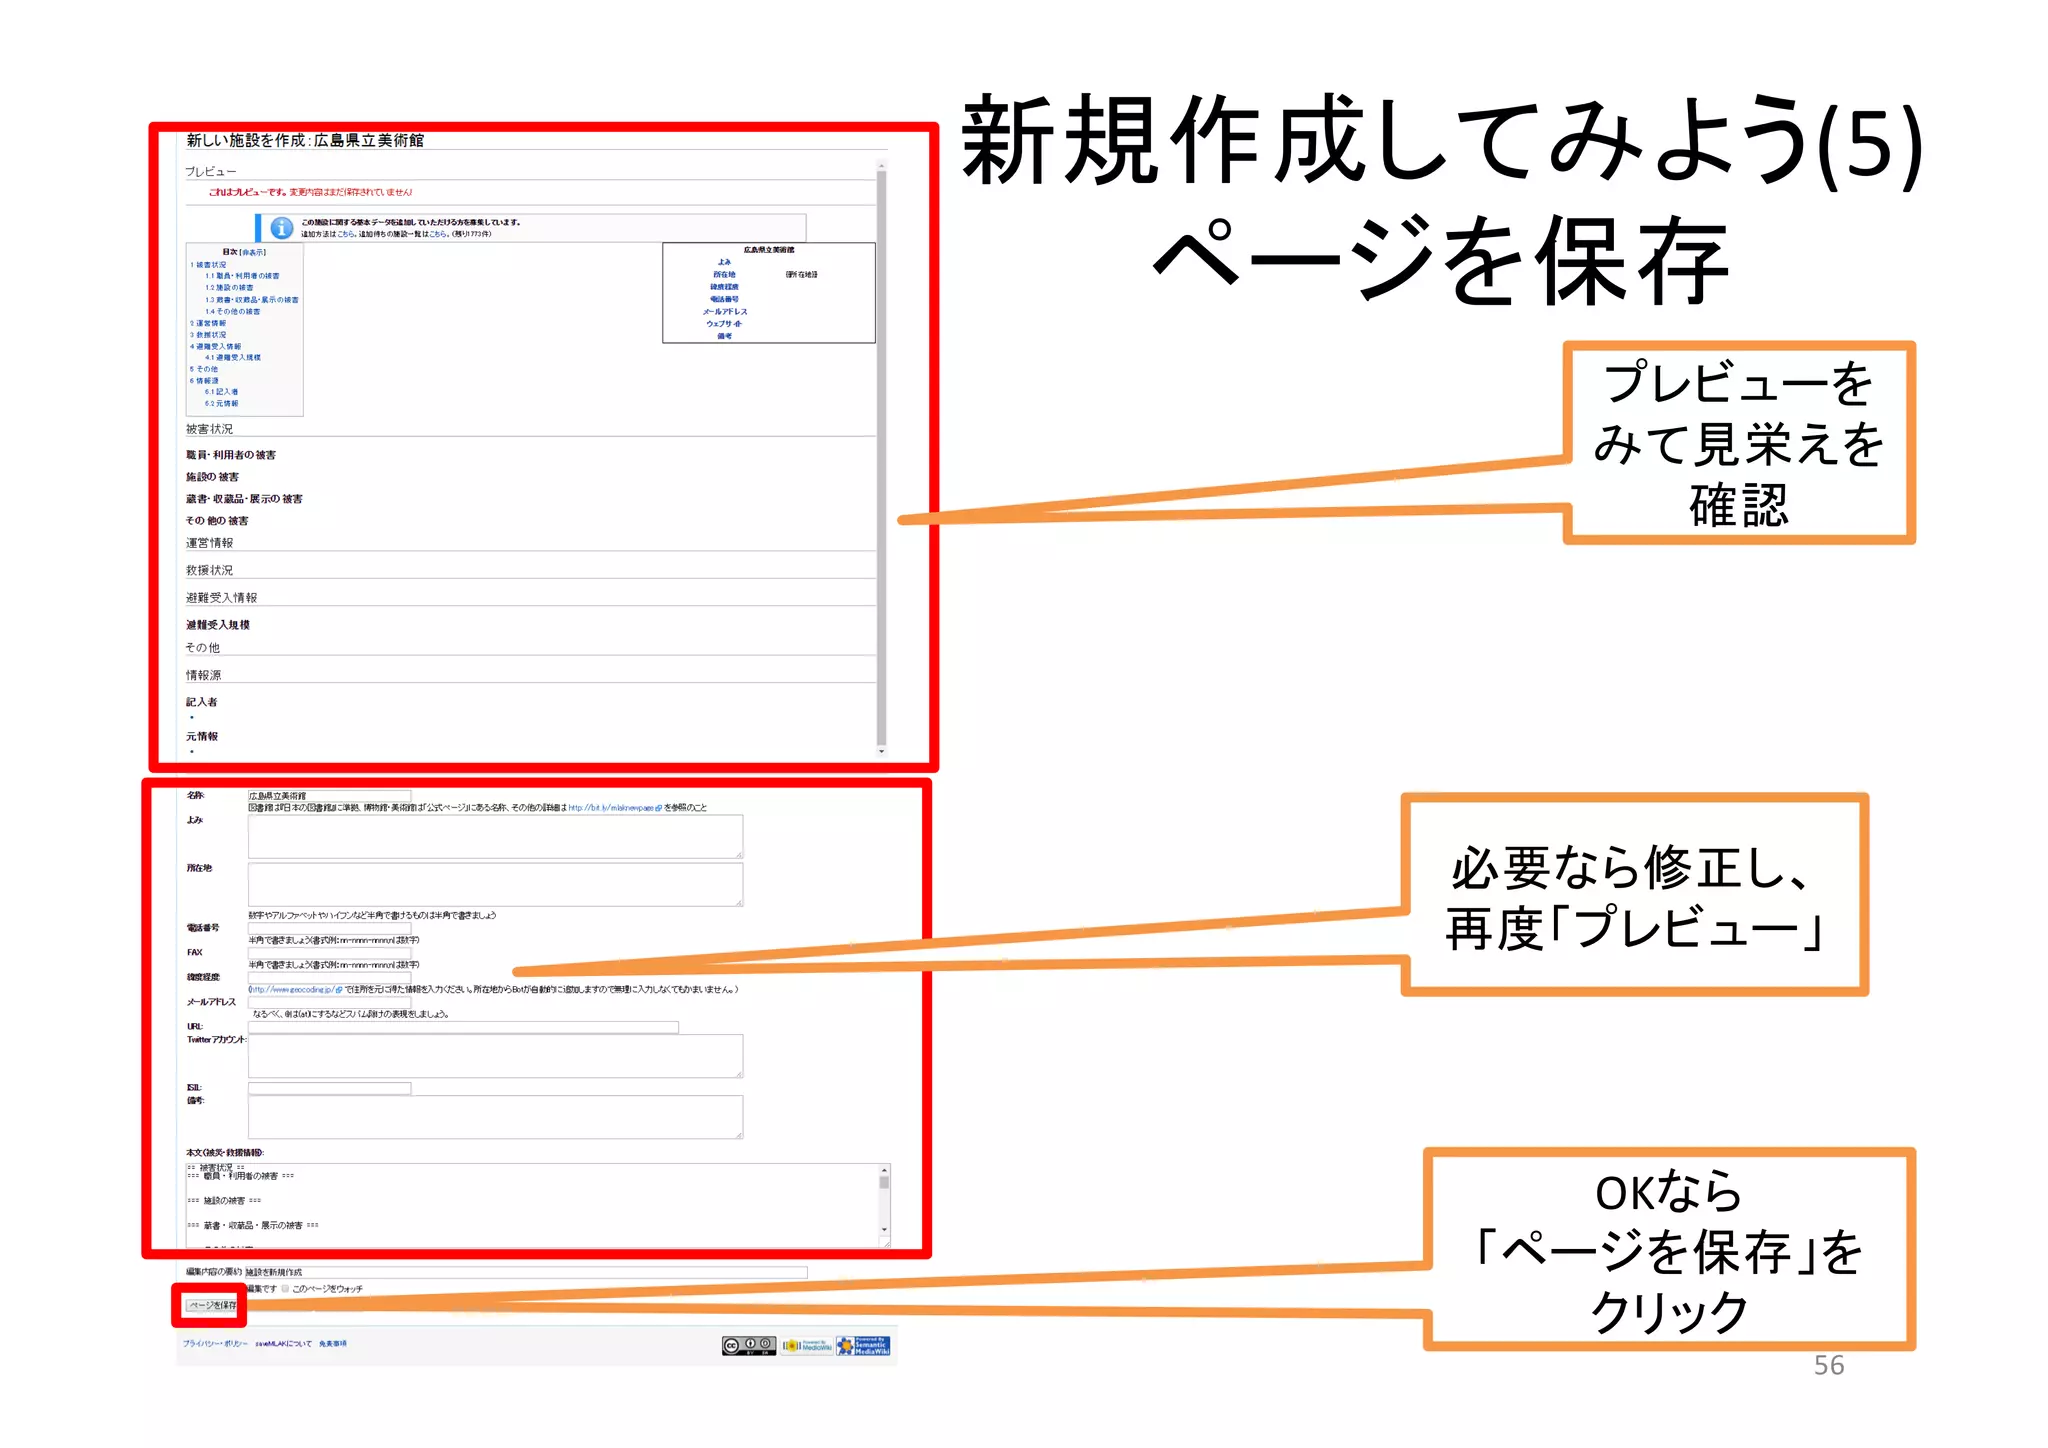Image resolution: width=2048 pixels, height=1448 pixels.
Task: Click the external link icon after bit.ly URL
Action: coord(658,808)
